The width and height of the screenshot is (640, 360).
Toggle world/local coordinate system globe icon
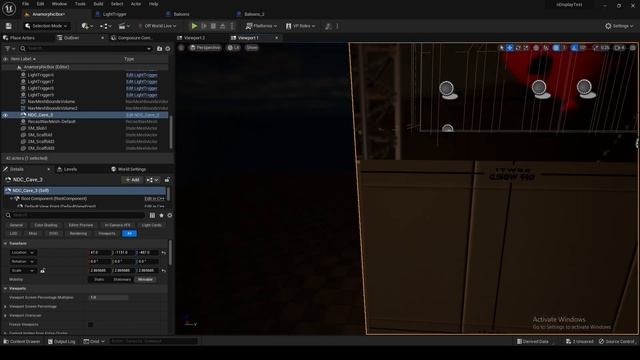click(536, 48)
